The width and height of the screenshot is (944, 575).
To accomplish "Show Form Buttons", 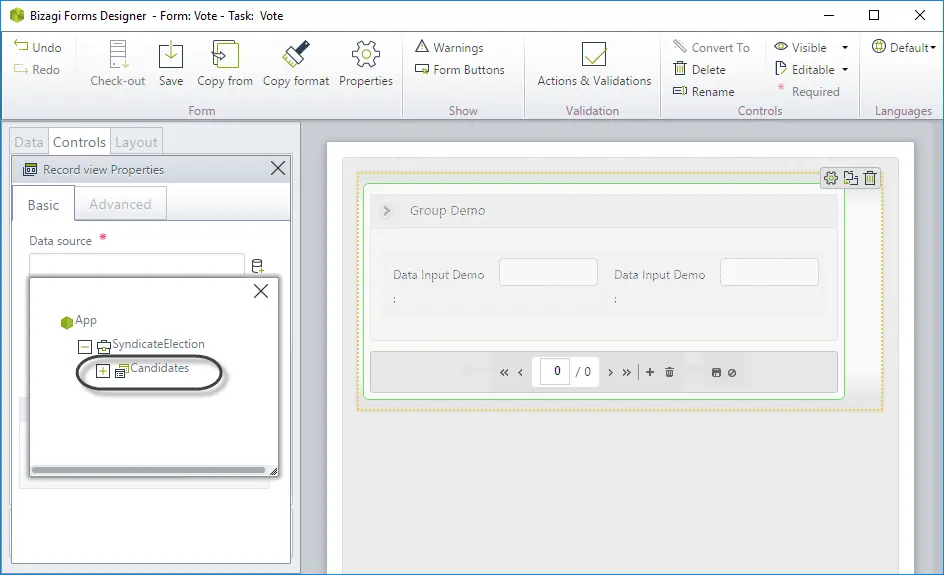I will click(460, 69).
